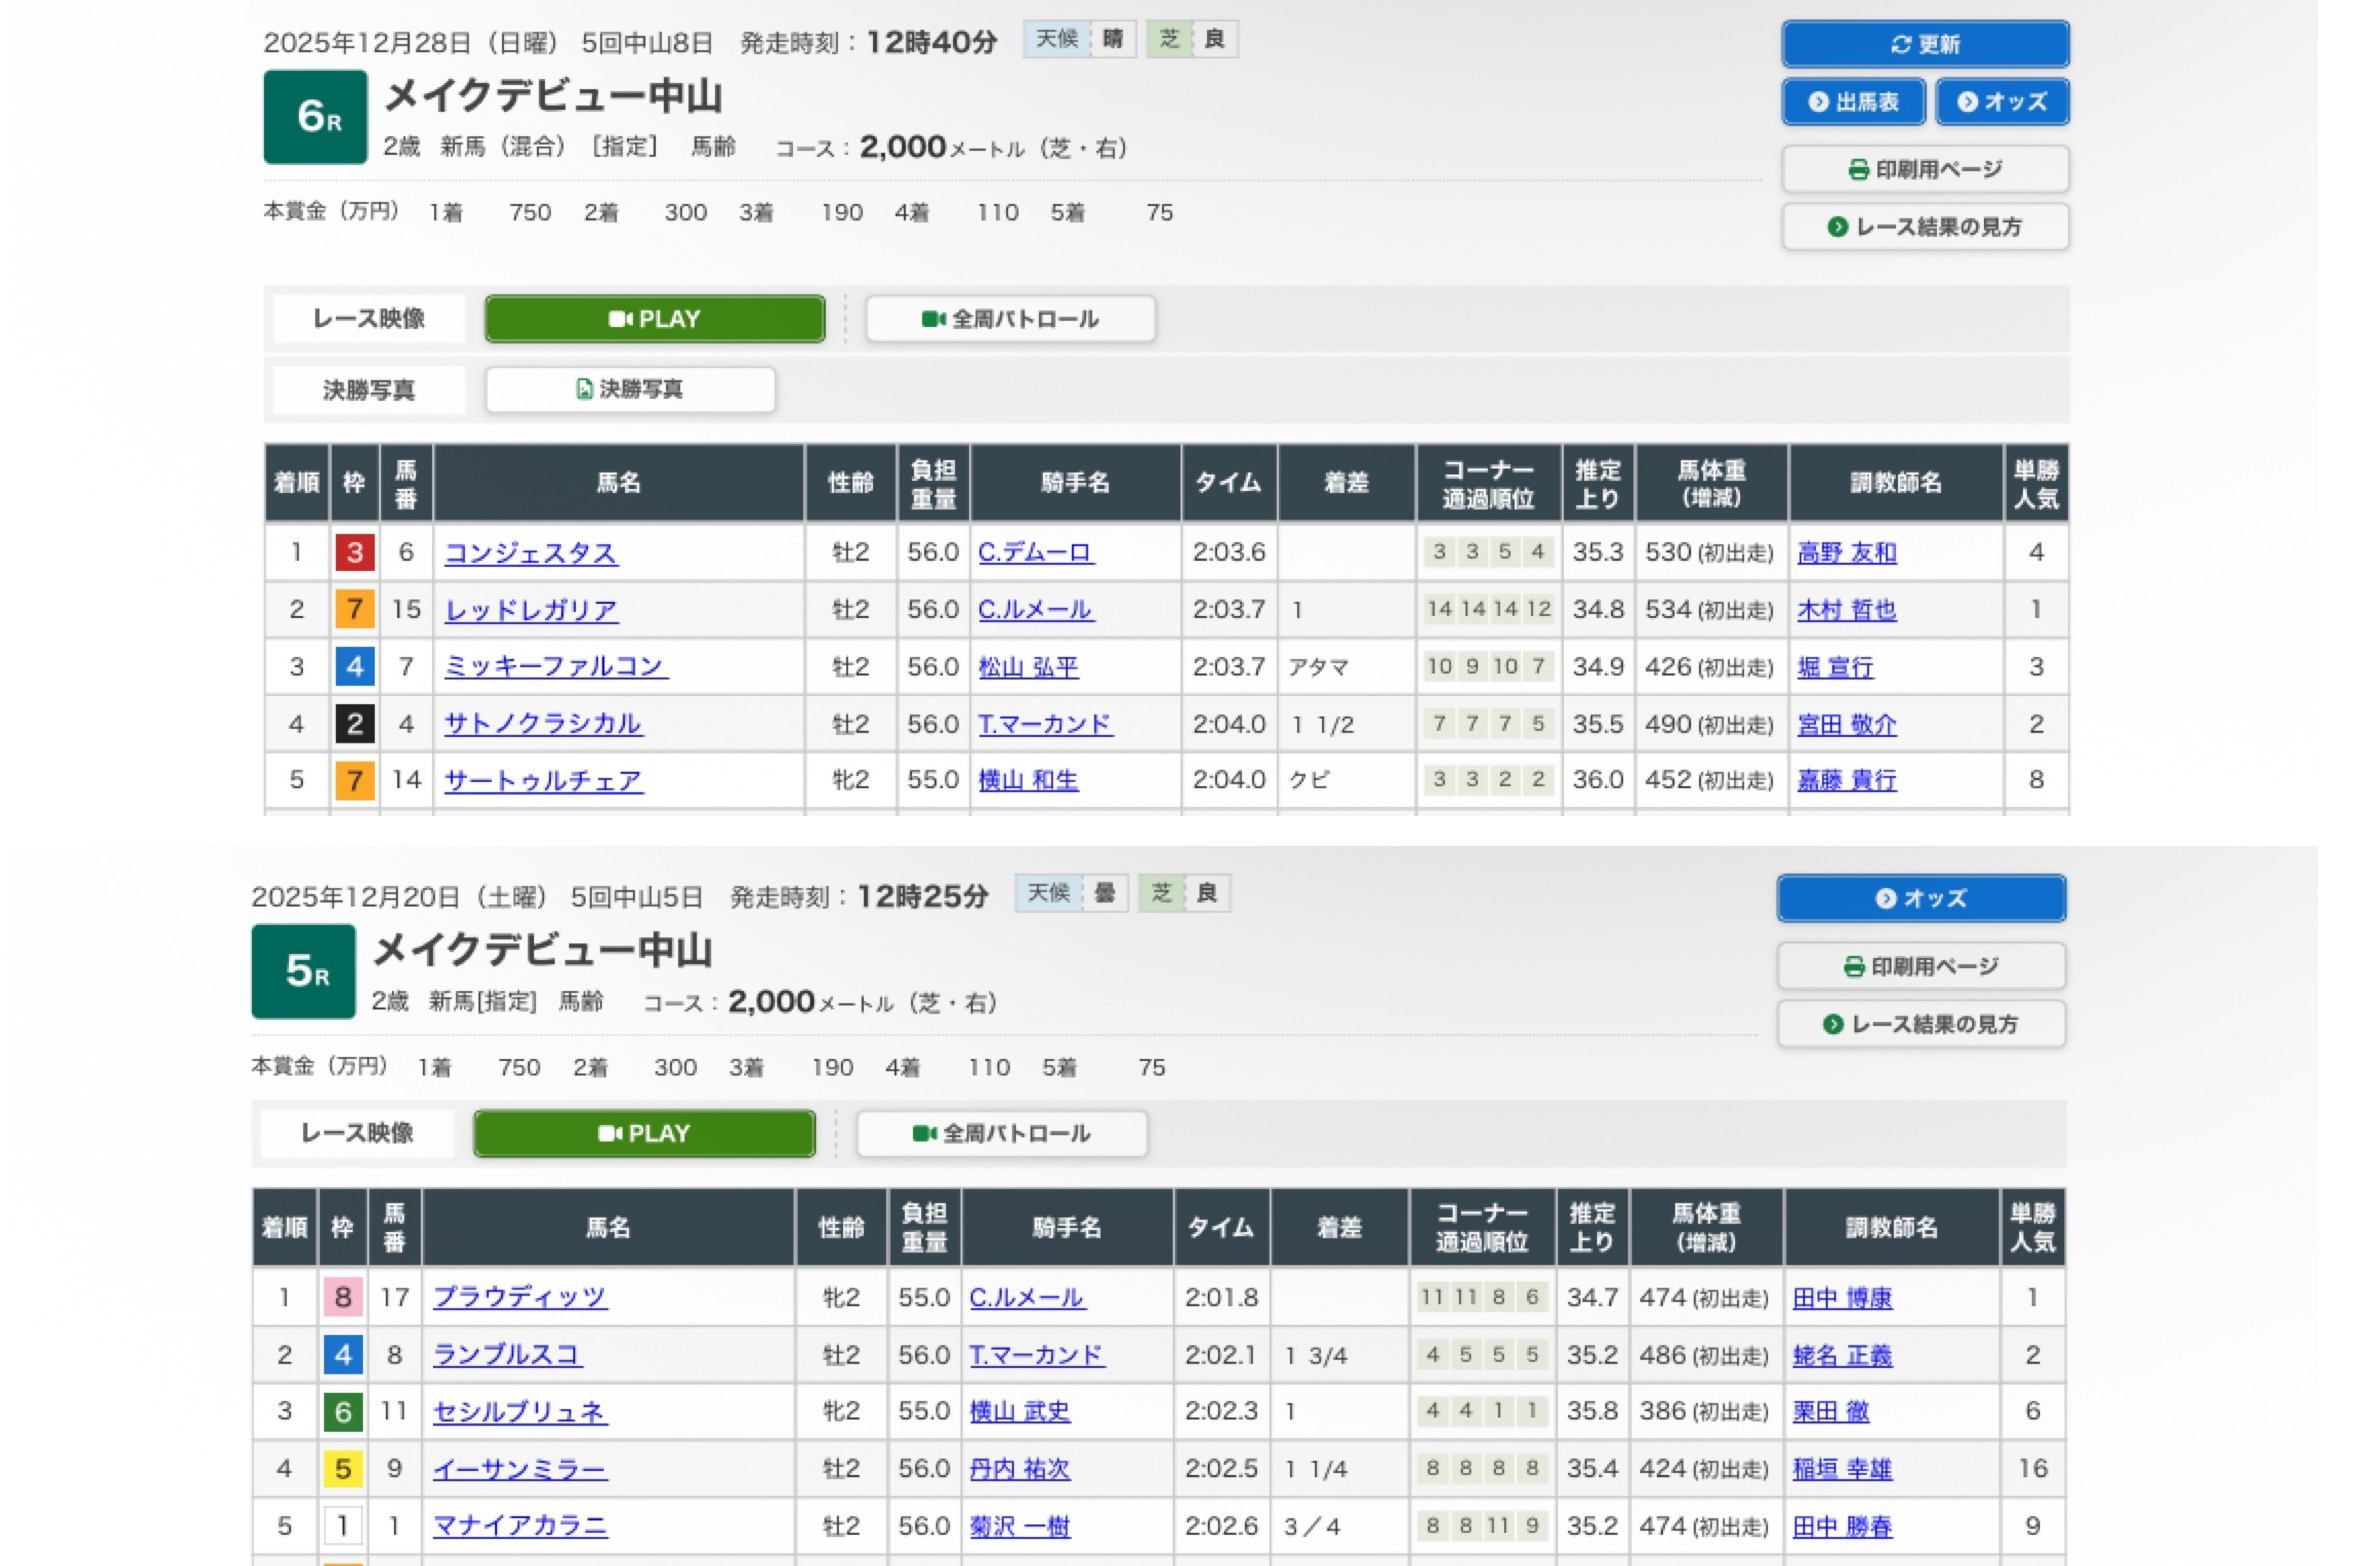Screen dimensions: 2365x1566
Task: Open jockey link 横山 武史
Action: pos(1019,1411)
